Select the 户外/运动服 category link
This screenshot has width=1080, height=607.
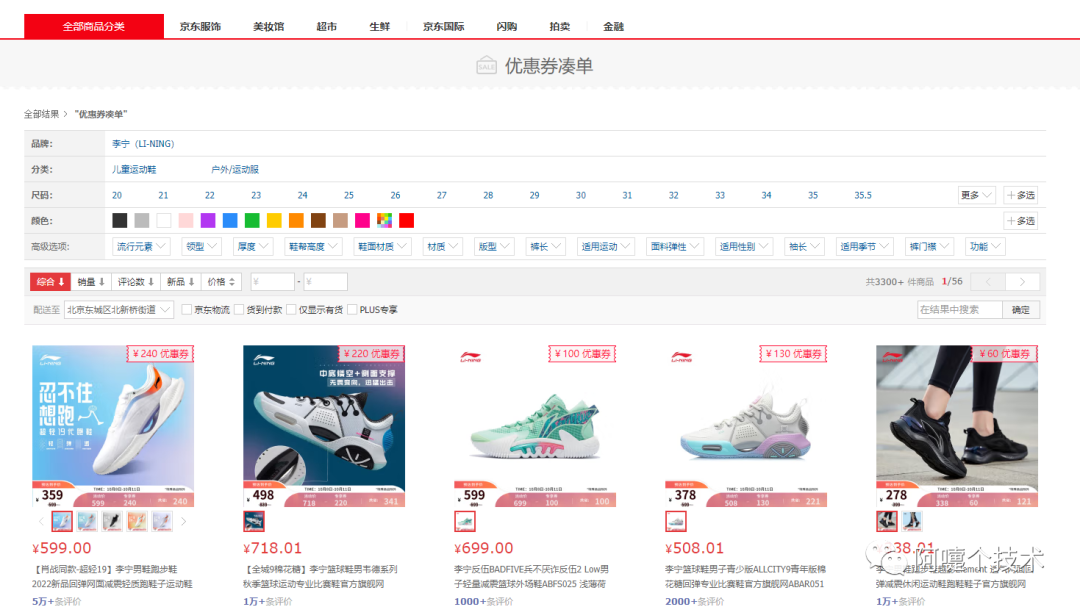[234, 169]
